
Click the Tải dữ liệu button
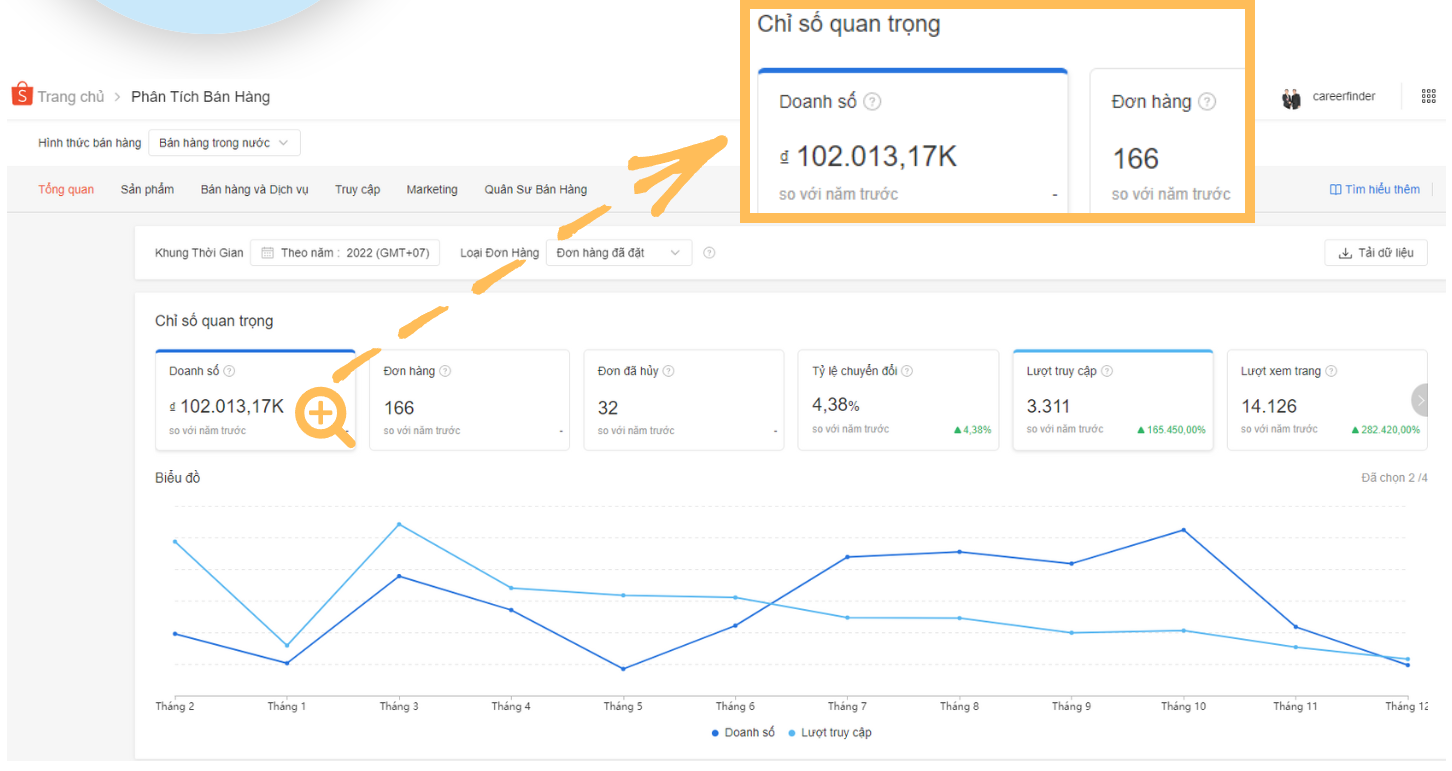pos(1375,253)
